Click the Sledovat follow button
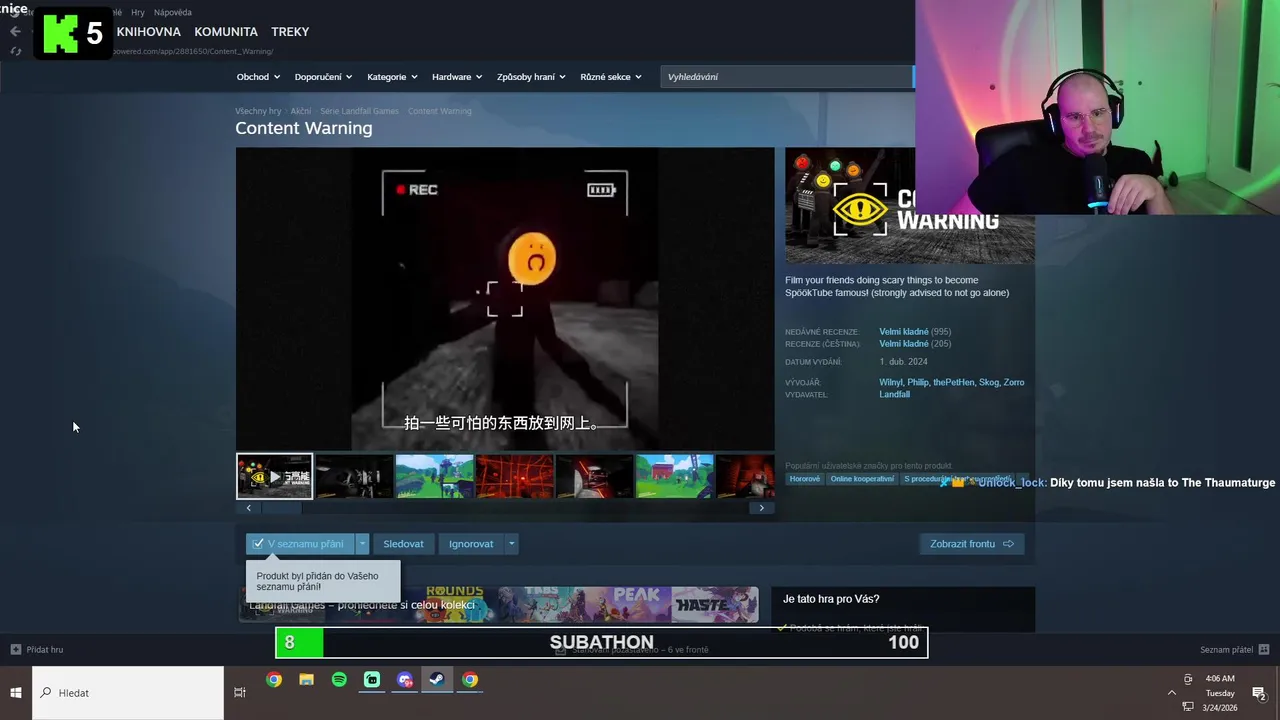Screen dimensions: 1280x720 (403, 544)
